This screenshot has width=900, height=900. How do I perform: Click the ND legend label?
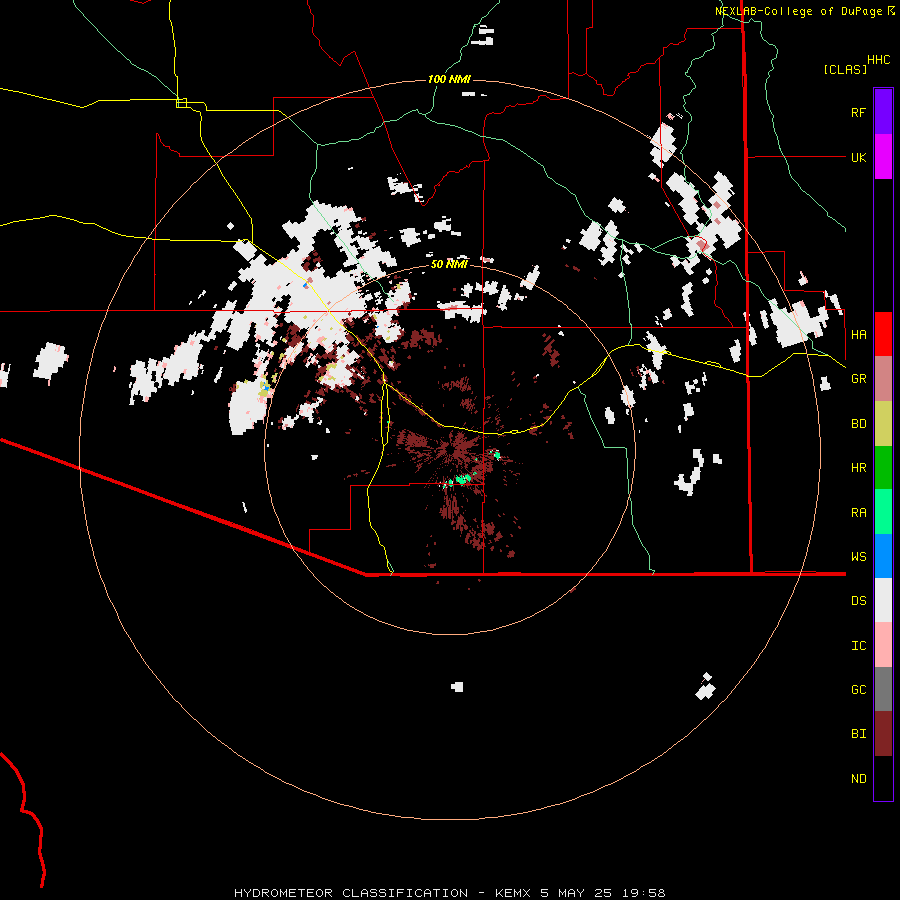(858, 779)
